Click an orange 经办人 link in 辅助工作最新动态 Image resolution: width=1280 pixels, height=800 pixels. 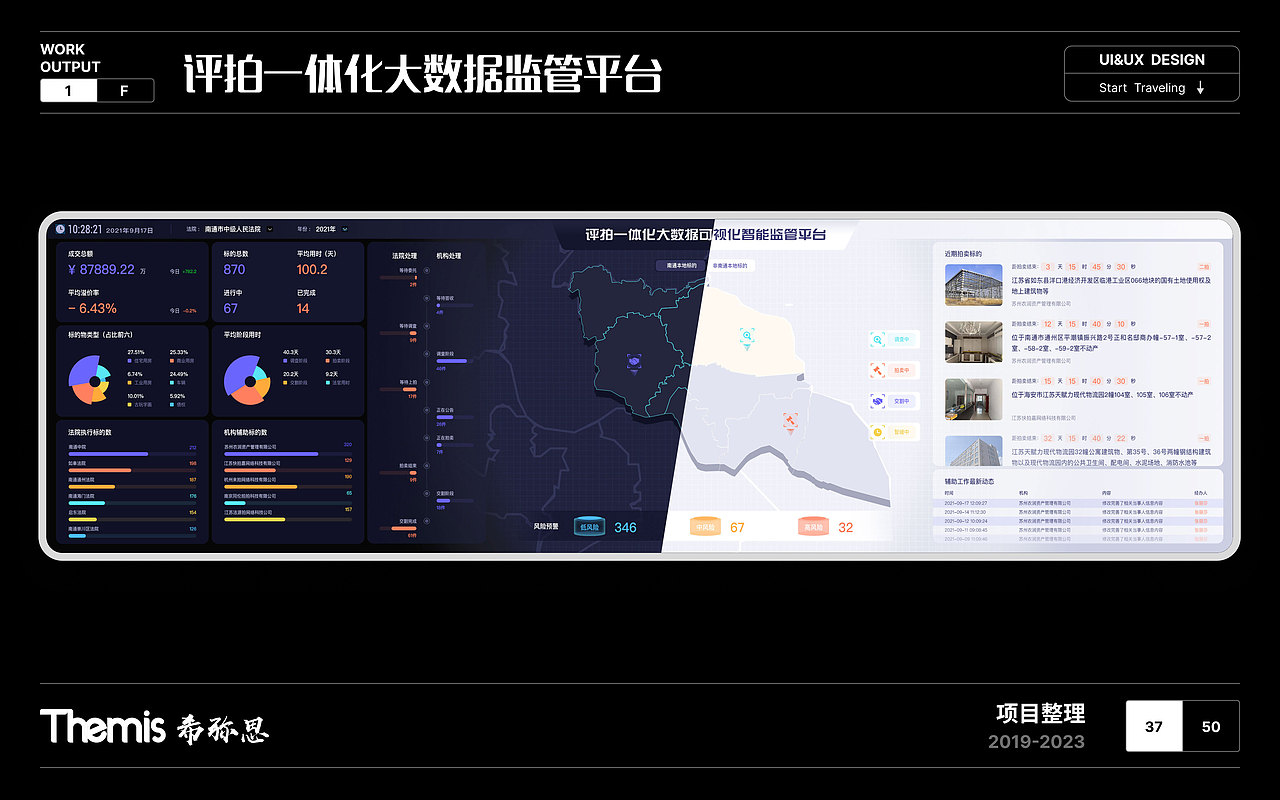pos(1201,503)
